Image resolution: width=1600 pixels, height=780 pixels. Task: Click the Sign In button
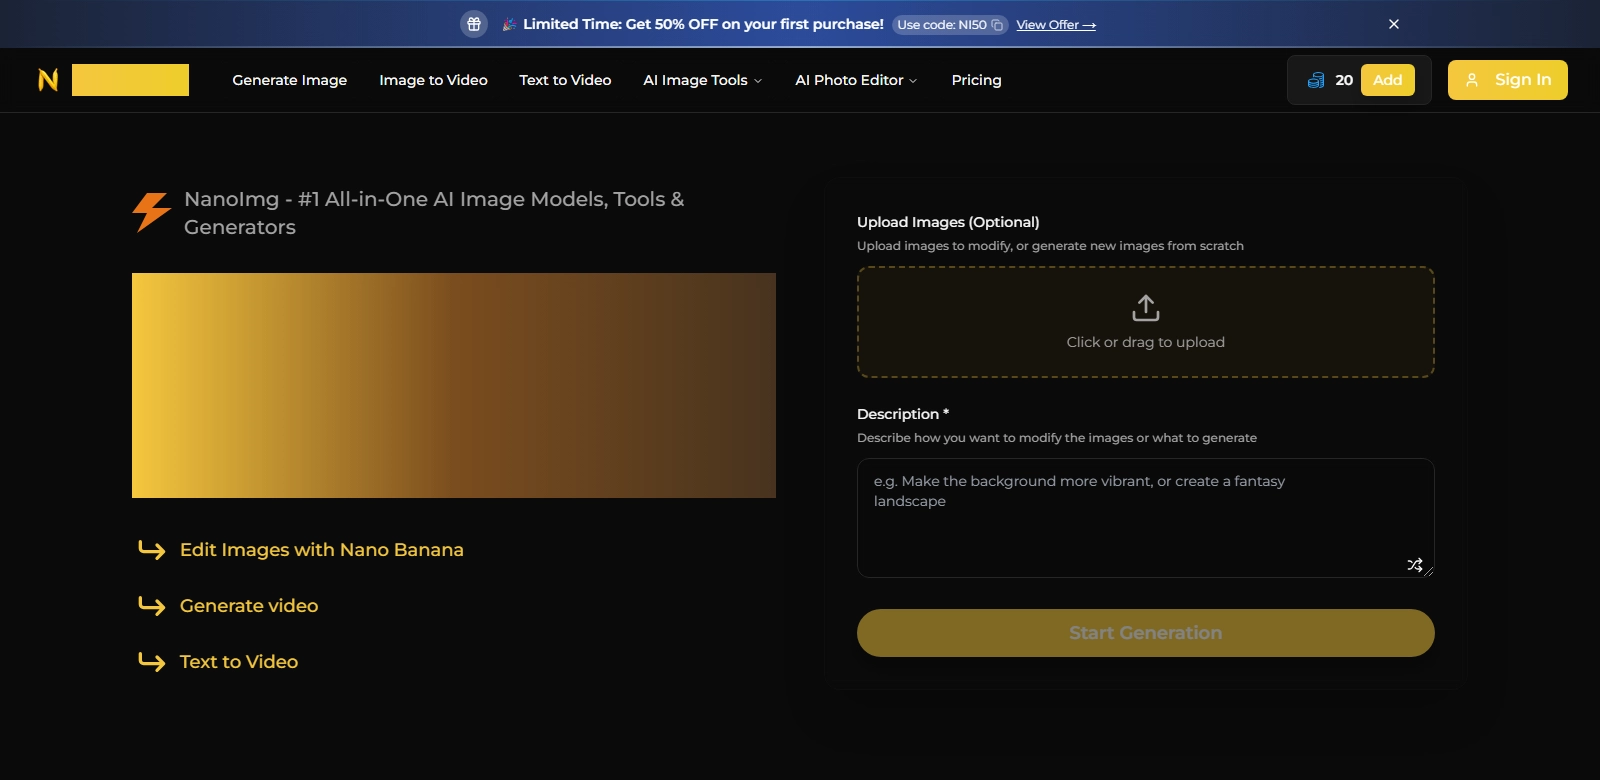(1507, 80)
